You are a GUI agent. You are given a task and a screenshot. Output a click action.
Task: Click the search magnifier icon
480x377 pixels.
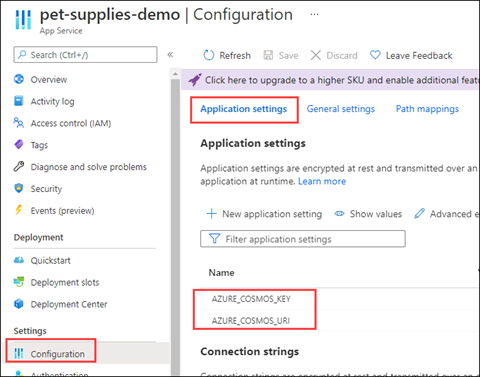click(x=22, y=54)
